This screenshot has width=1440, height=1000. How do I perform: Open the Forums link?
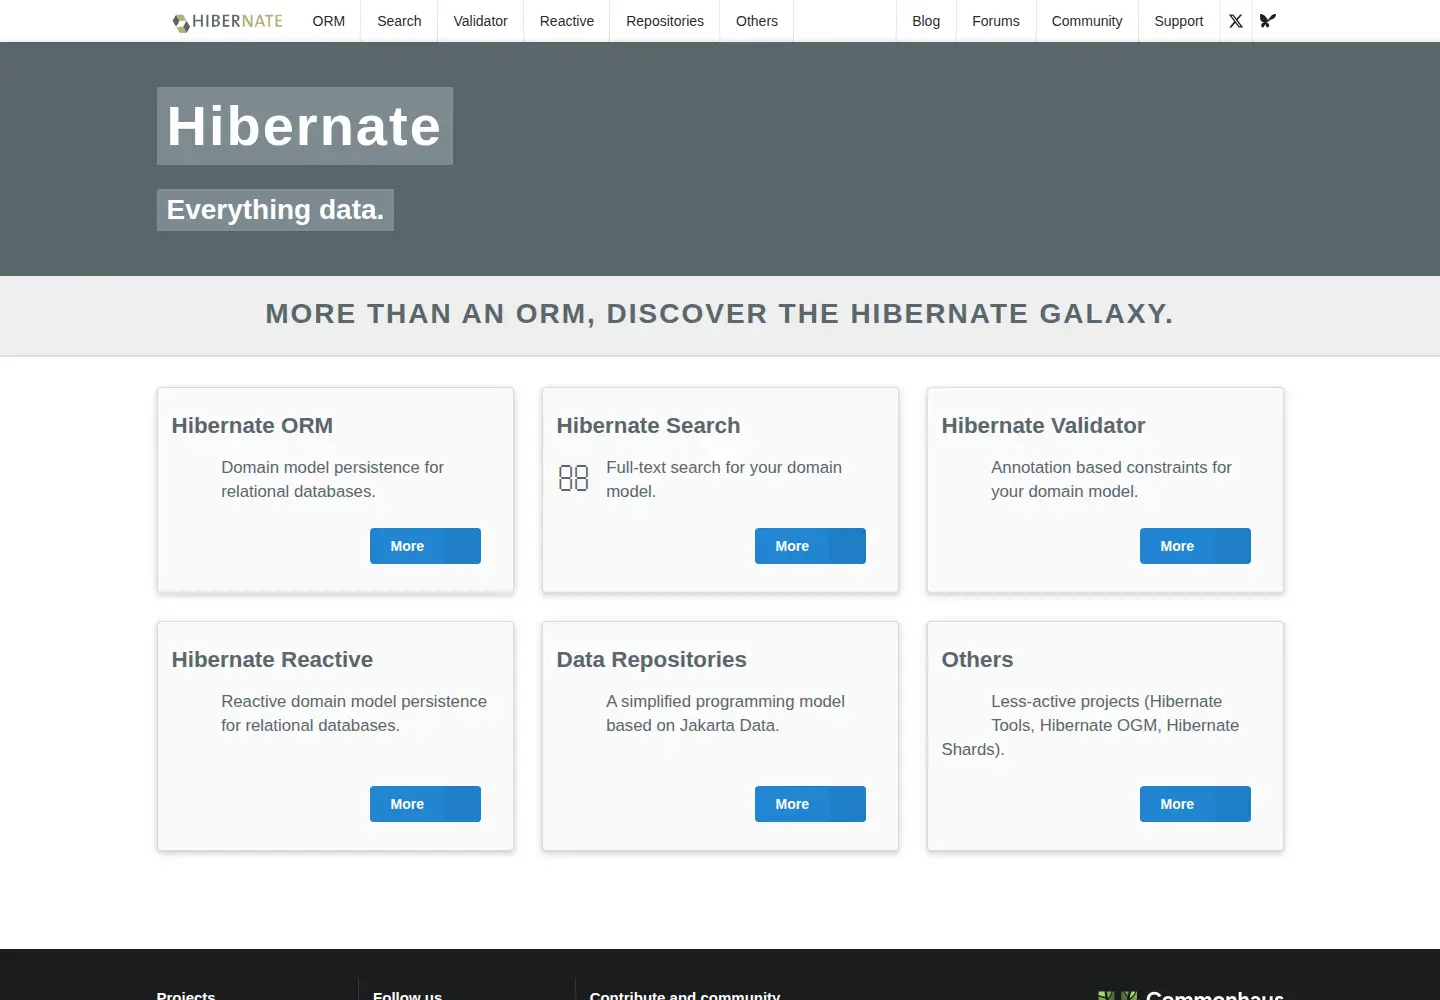996,21
